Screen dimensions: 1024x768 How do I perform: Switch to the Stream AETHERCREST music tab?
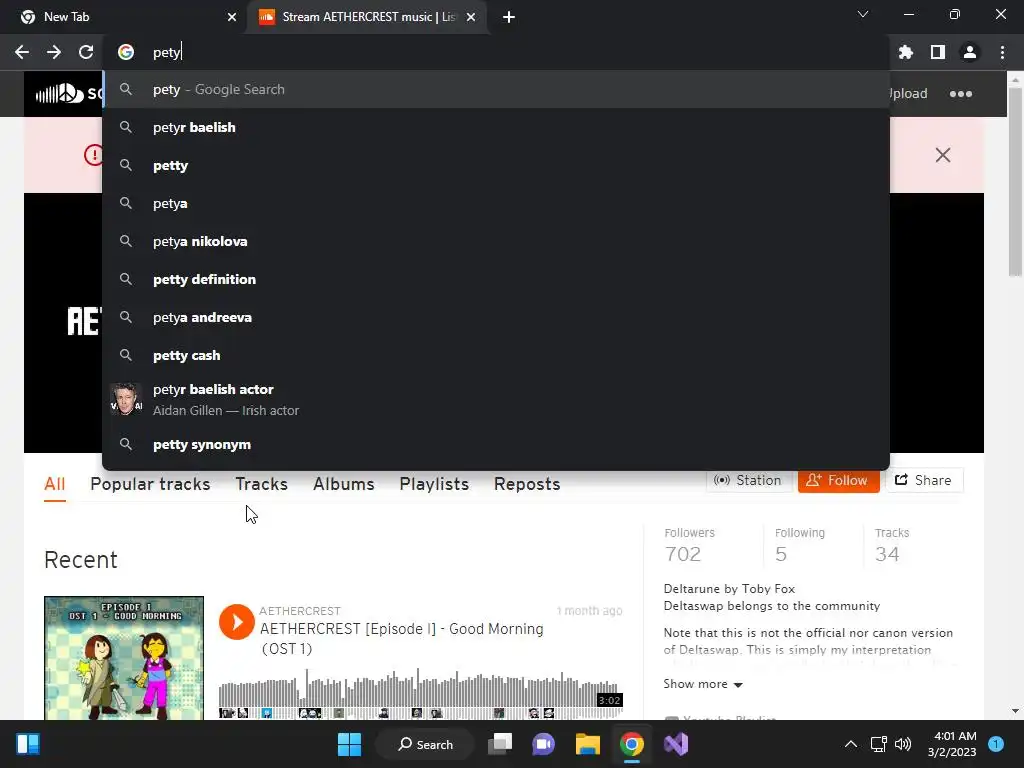click(368, 17)
